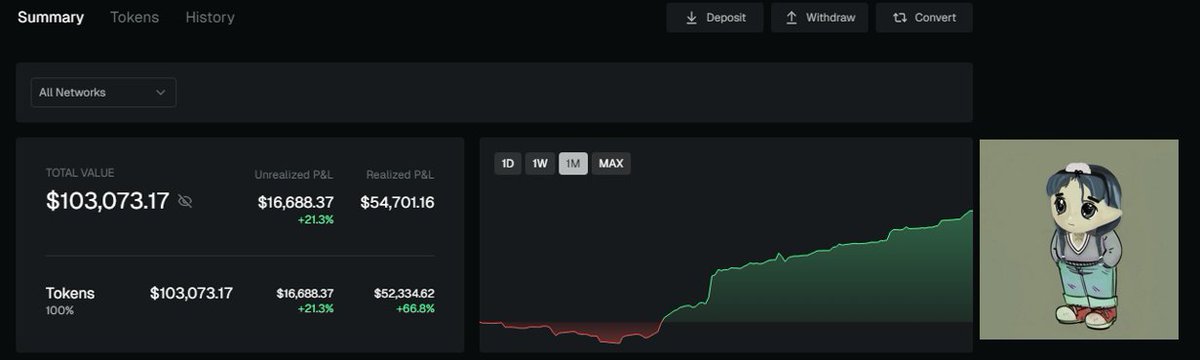Open the History tab

[x=210, y=17]
